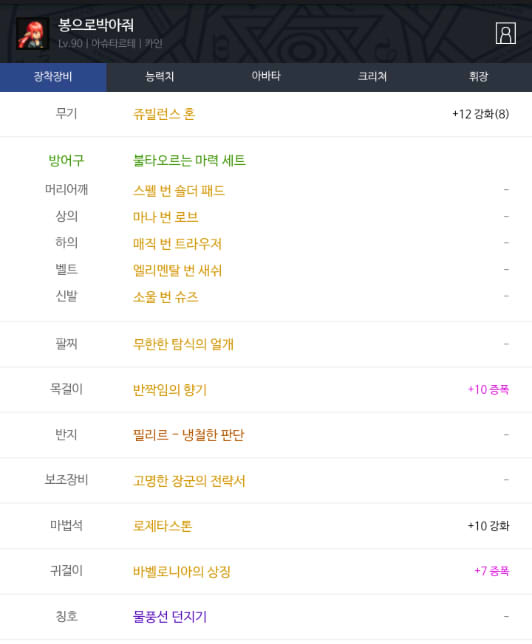View bracelet 무한한 탐식의 얼개
Viewport: 532px width, 644px height.
pyautogui.click(x=183, y=344)
